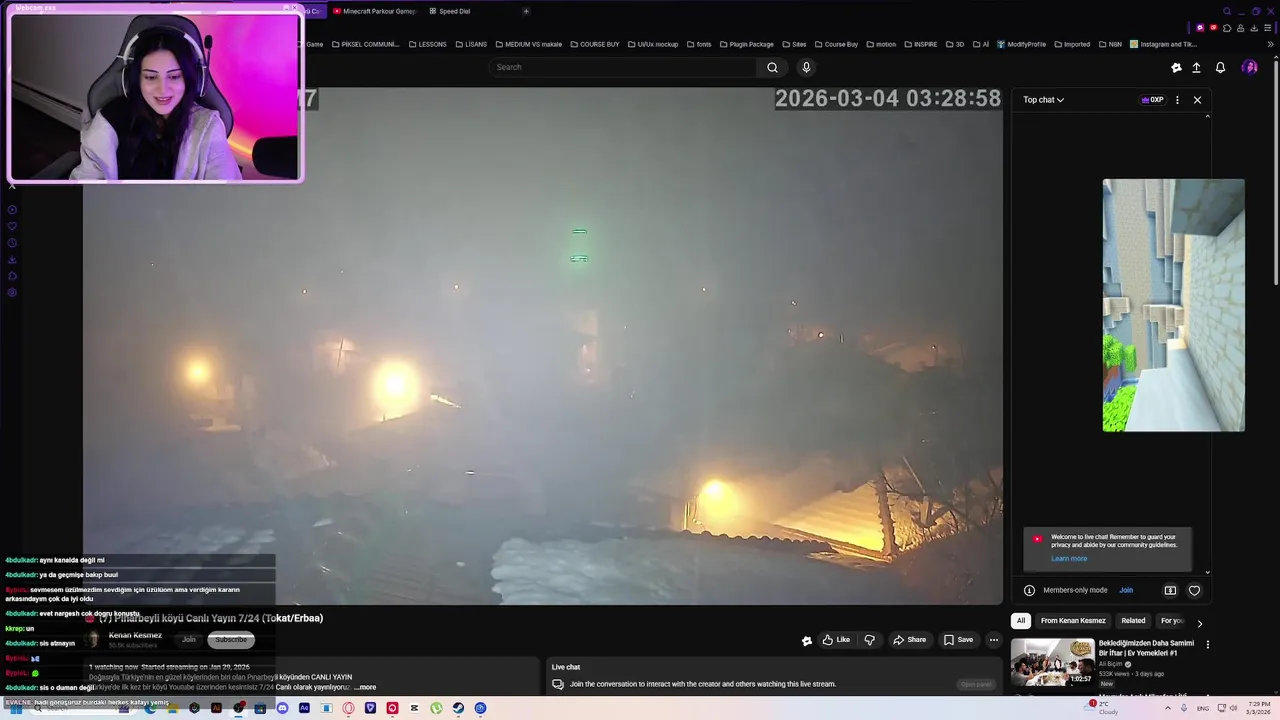Viewport: 1280px width, 720px height.
Task: Open COURSE BUY bookmark folder
Action: click(594, 44)
